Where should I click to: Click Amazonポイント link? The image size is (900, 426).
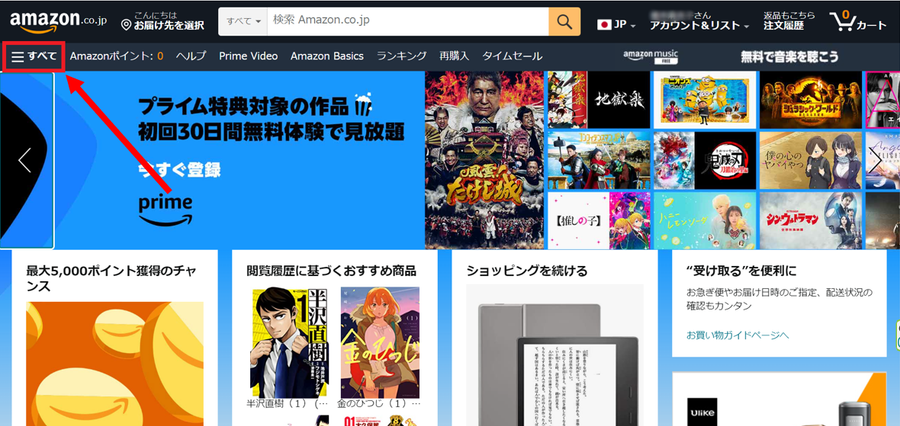117,56
